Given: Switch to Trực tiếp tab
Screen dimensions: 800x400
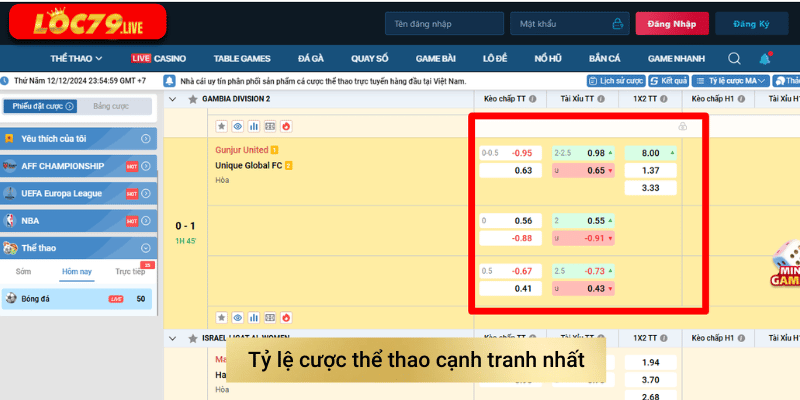Looking at the screenshot, I should pos(130,271).
